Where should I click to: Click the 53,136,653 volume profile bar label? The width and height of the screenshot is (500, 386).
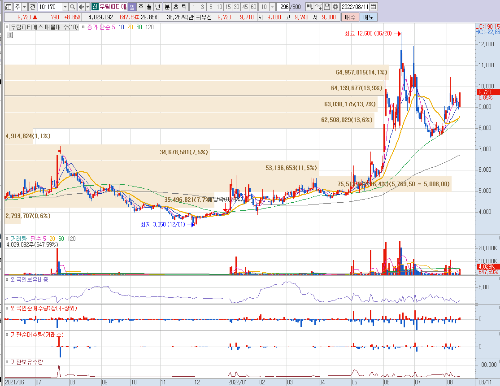point(291,168)
